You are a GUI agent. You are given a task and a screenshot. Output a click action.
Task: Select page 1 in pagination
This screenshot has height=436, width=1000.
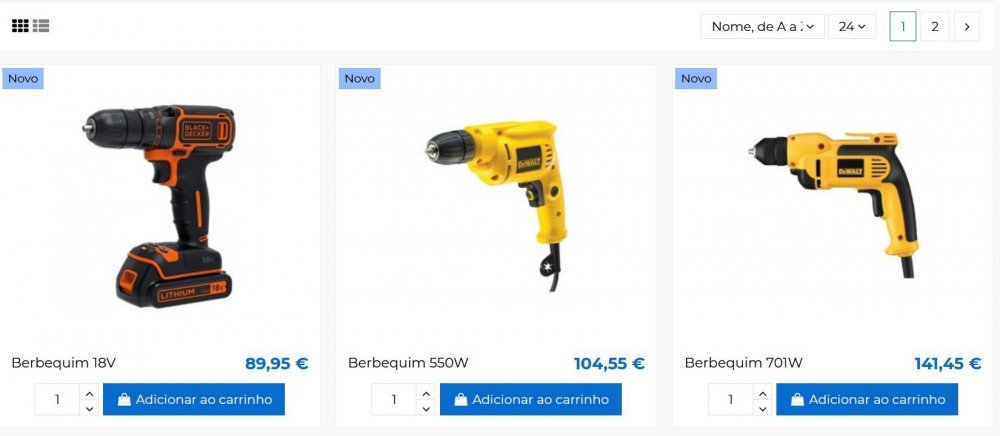(x=903, y=27)
